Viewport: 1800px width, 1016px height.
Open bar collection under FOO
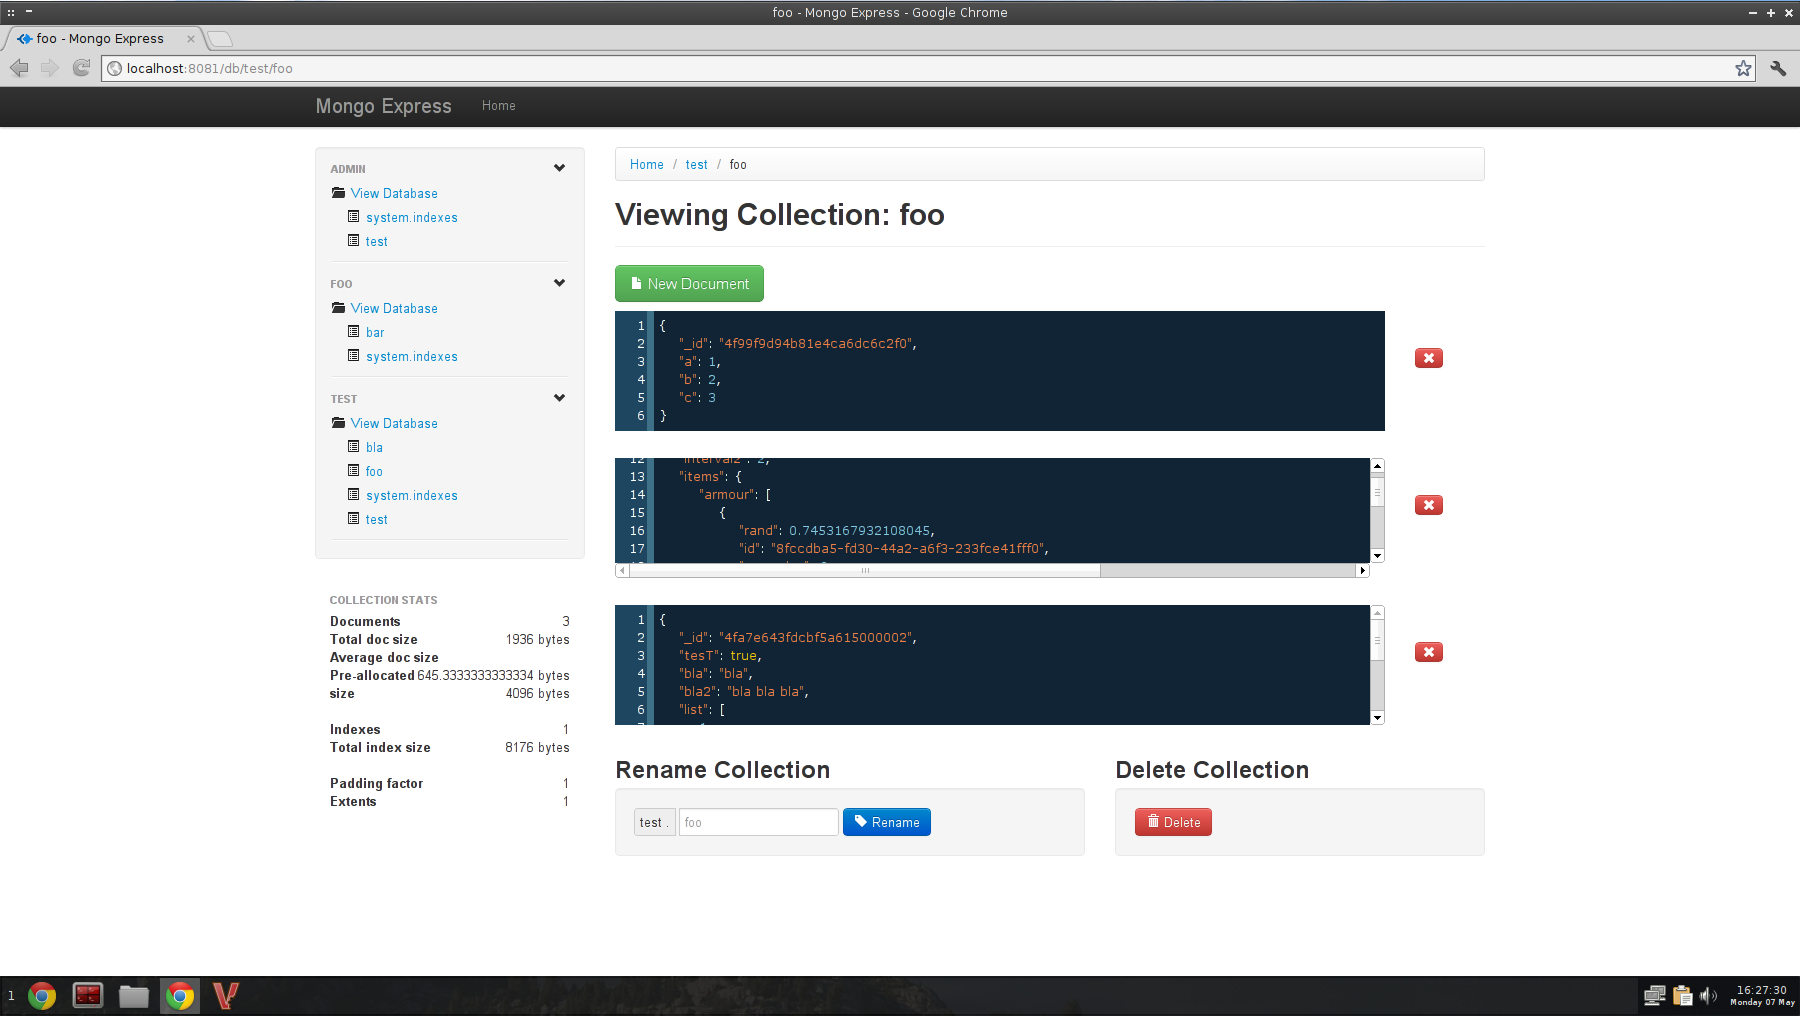click(375, 333)
